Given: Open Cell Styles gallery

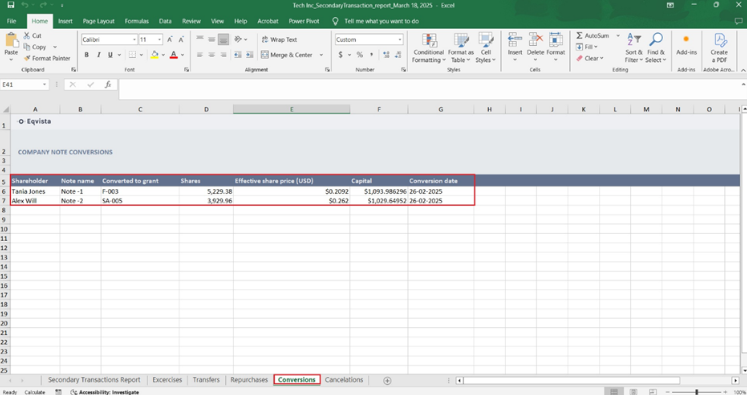Looking at the screenshot, I should coord(485,48).
